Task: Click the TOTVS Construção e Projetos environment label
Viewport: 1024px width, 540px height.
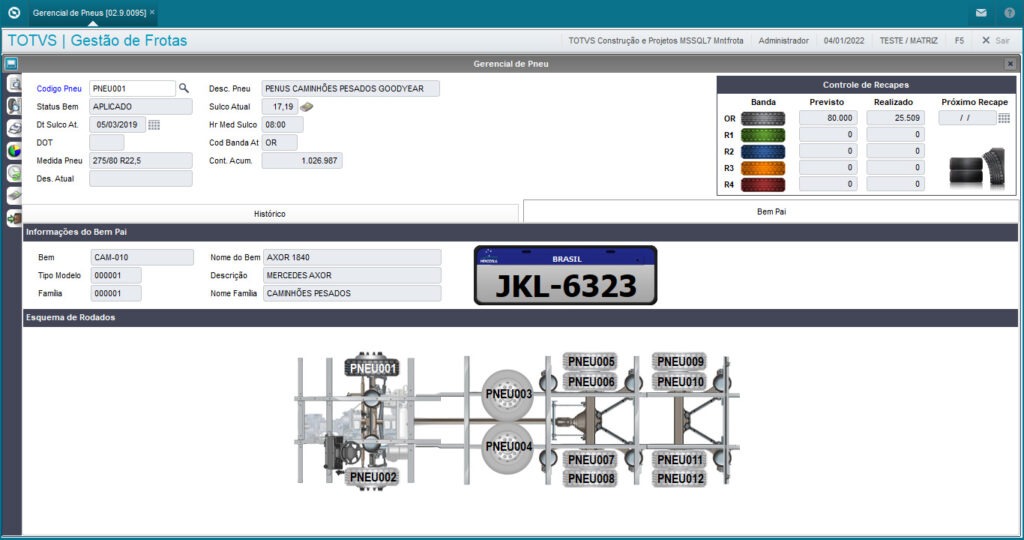Action: (x=656, y=40)
